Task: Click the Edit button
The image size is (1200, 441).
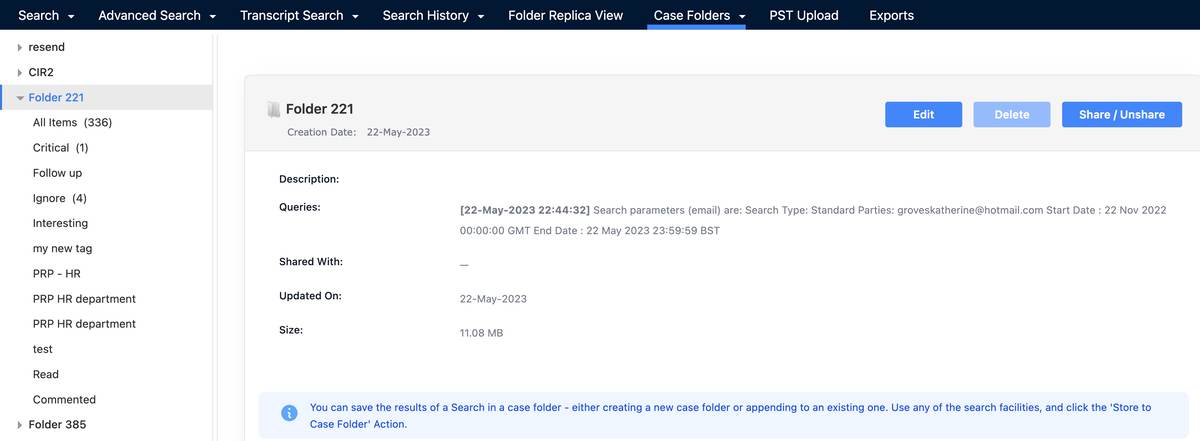Action: coord(923,115)
